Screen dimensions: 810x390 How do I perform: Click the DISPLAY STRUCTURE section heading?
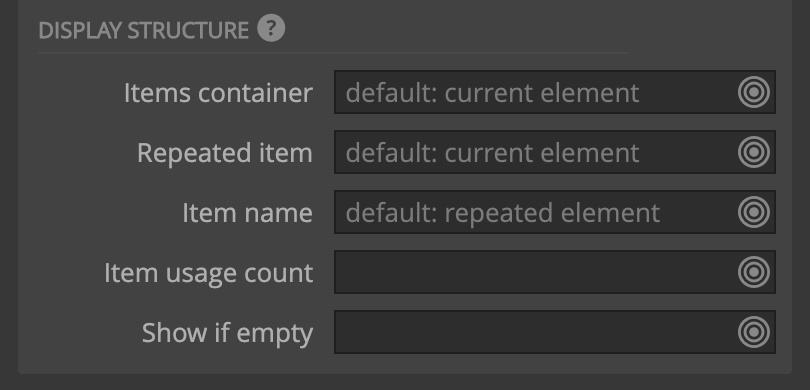pyautogui.click(x=144, y=30)
